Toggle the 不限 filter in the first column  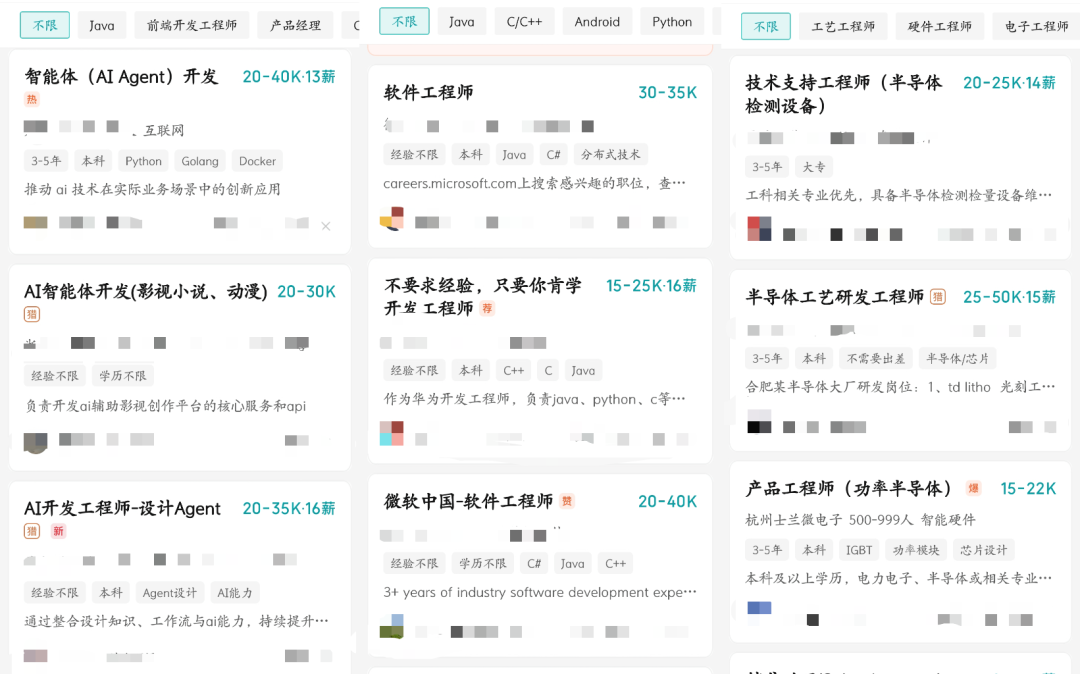click(x=44, y=23)
